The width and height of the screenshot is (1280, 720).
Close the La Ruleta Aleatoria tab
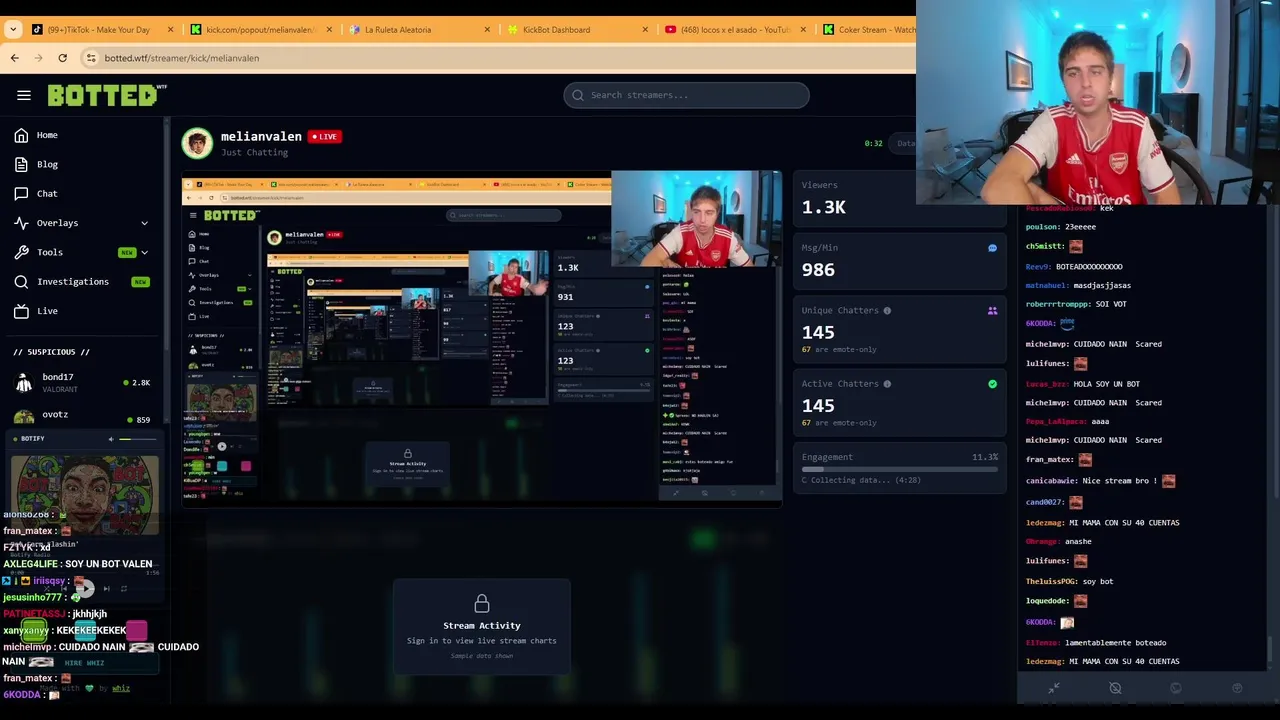point(487,30)
